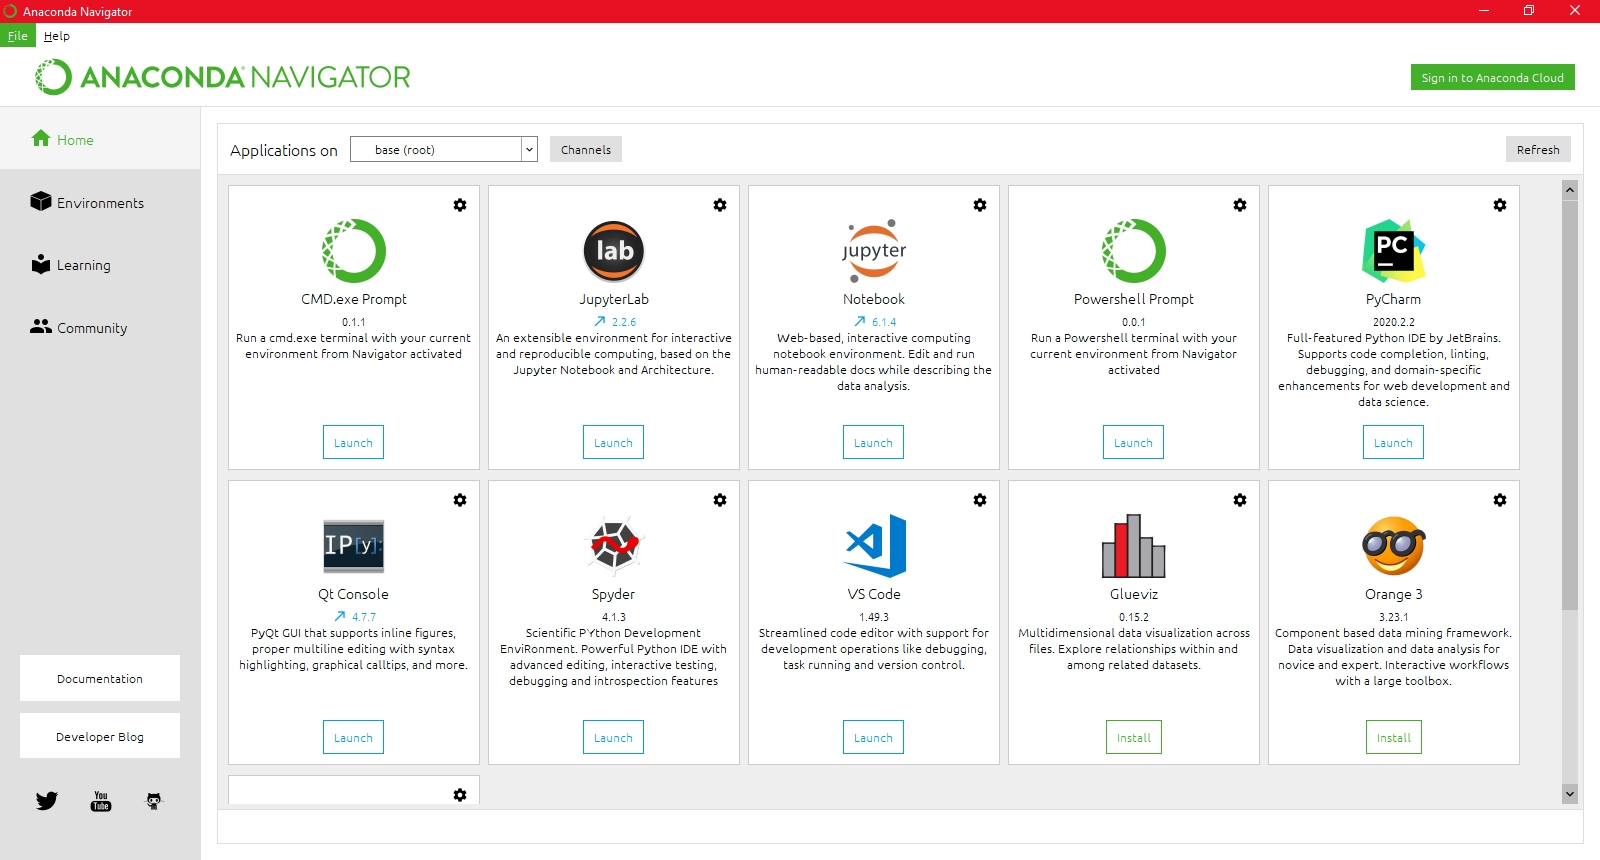Click the Powershell Prompt version text 0.0.1
This screenshot has height=860, width=1600.
[x=1134, y=322]
